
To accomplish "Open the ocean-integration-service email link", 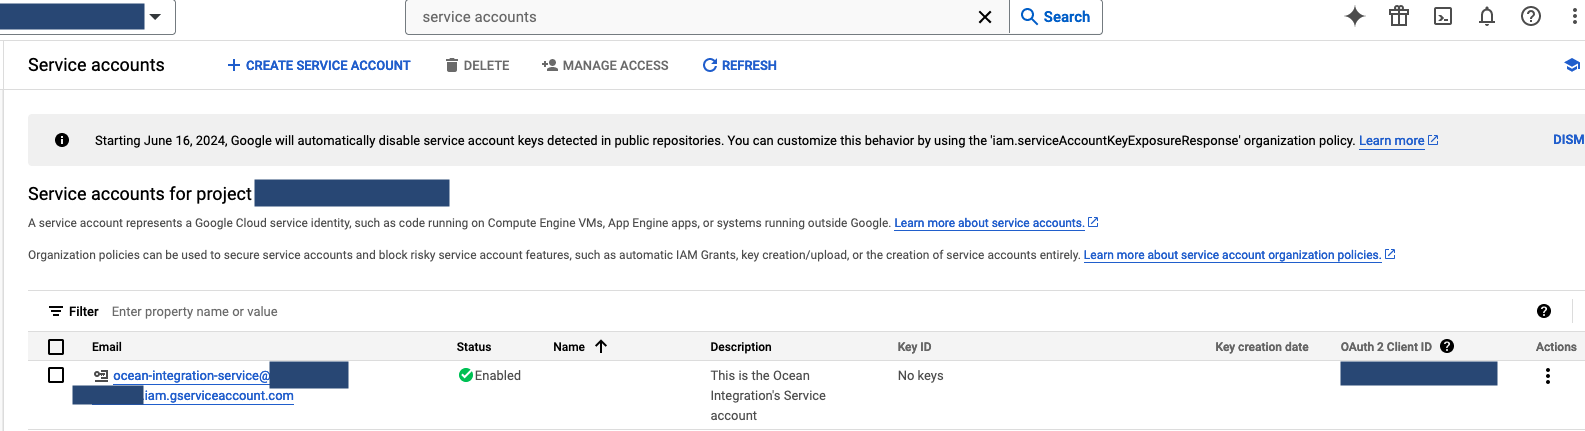I will point(191,376).
